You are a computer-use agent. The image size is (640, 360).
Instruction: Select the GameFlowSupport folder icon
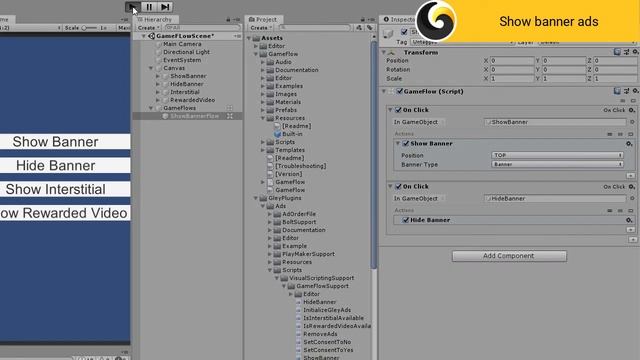coord(291,286)
